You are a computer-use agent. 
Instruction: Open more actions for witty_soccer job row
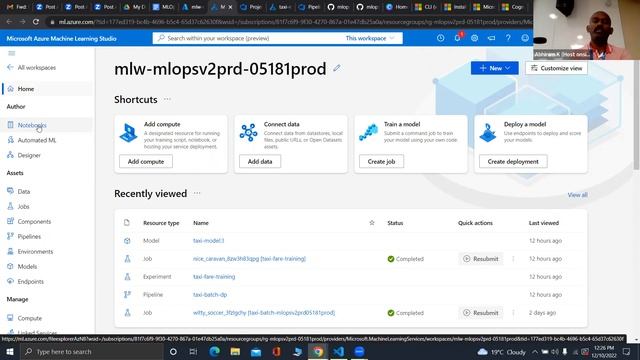coord(513,313)
